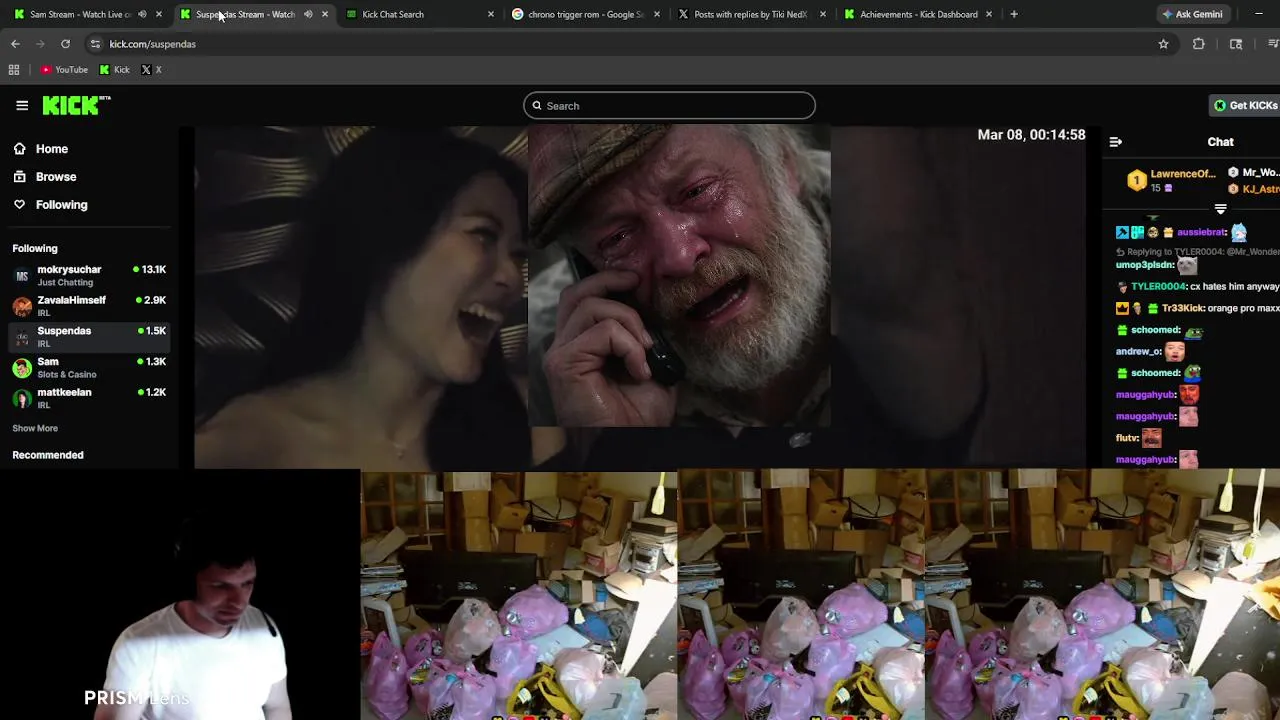Click flutv username in chat
The width and height of the screenshot is (1280, 720).
(1128, 438)
